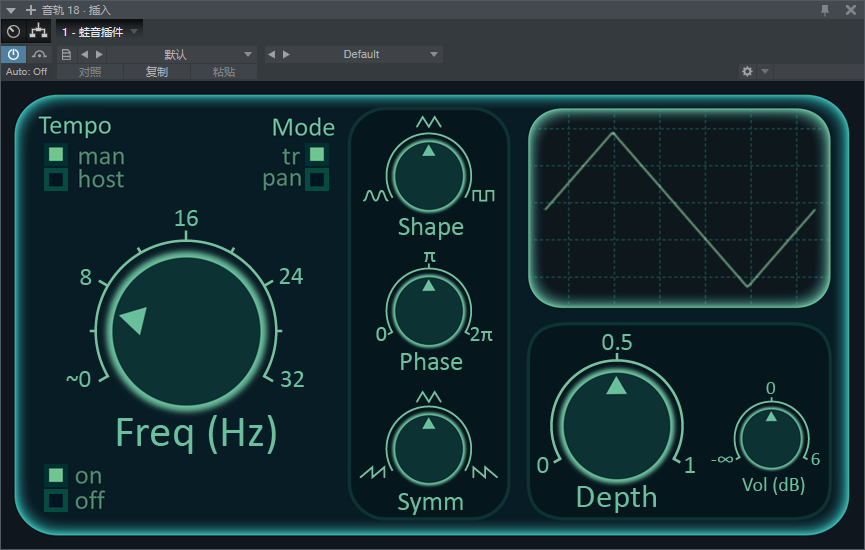
Task: Click the right-skewed saw icon beside Symm
Action: [485, 472]
